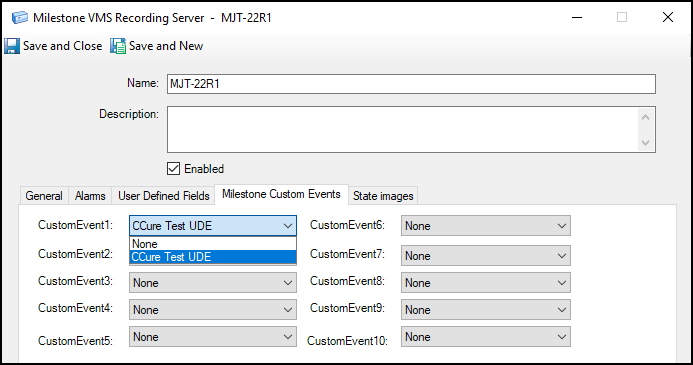Choose CCure Test UDE list option

tap(213, 257)
